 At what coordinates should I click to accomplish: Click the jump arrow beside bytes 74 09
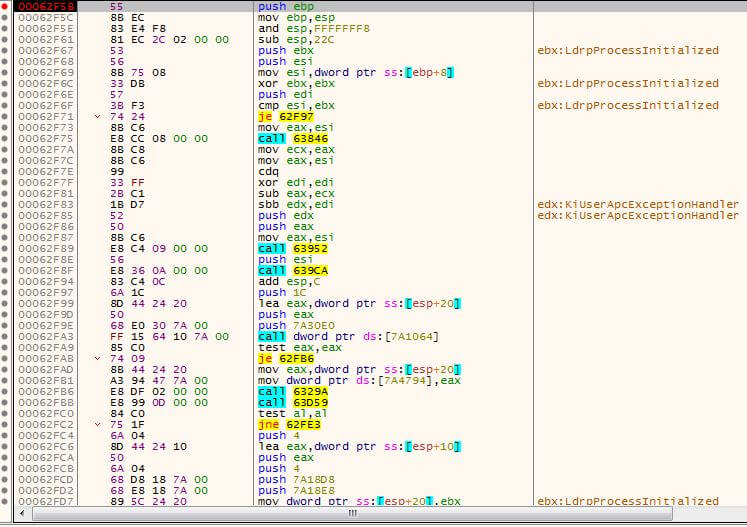tap(97, 359)
